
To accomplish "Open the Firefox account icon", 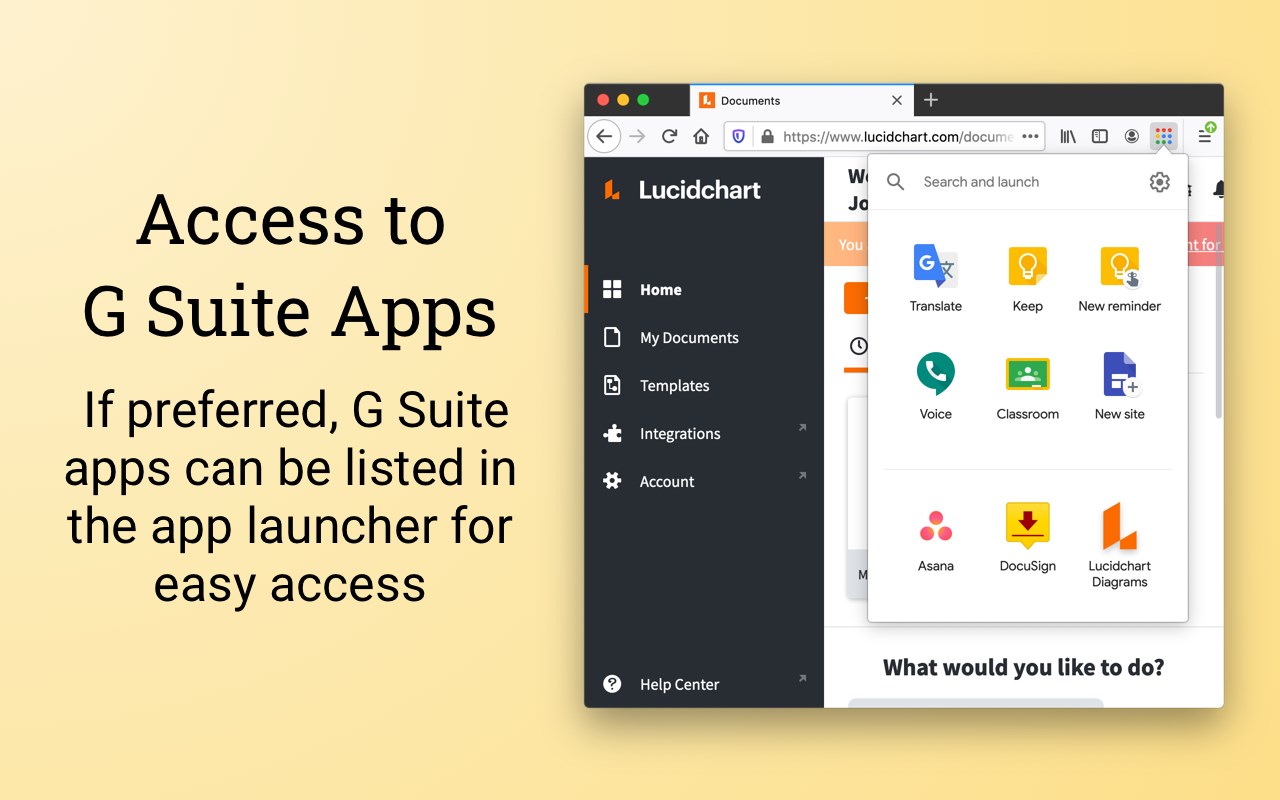I will click(x=1131, y=136).
